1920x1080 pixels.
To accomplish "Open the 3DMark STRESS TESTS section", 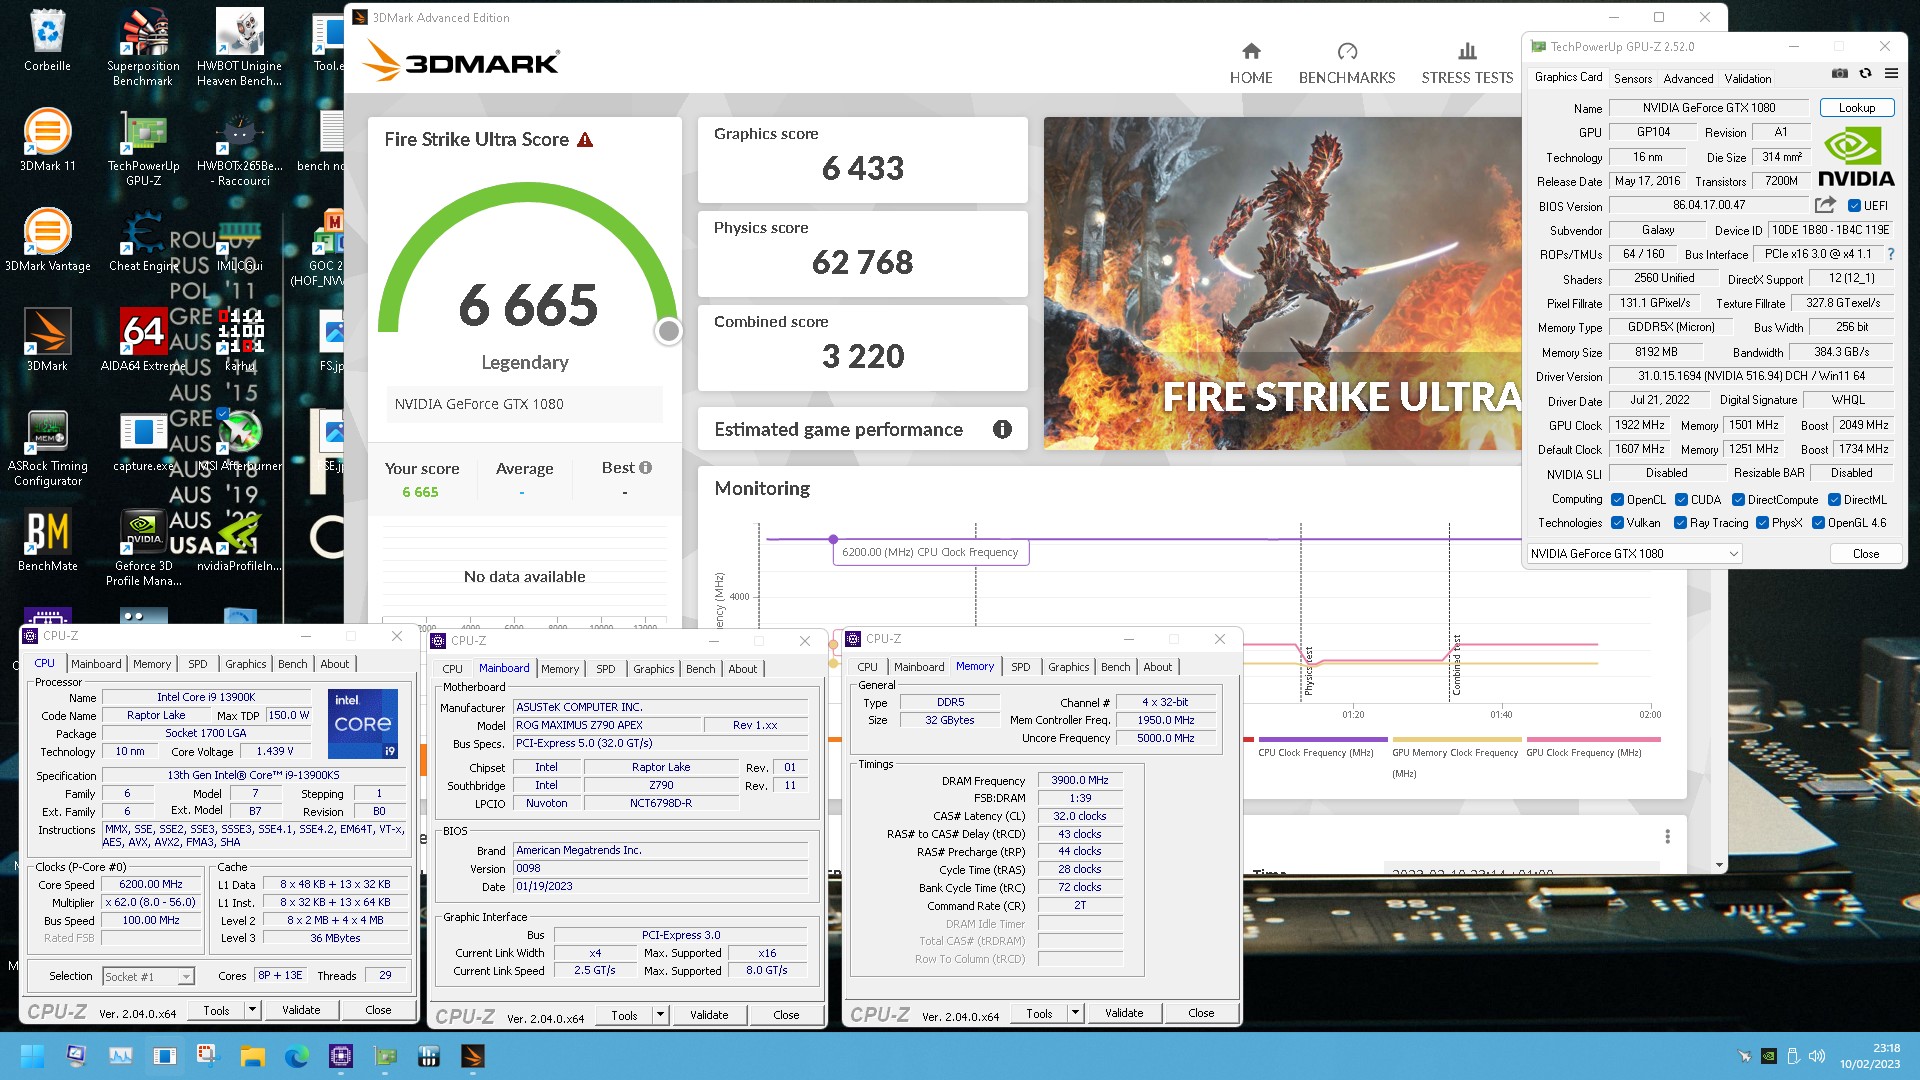I will [x=1467, y=63].
